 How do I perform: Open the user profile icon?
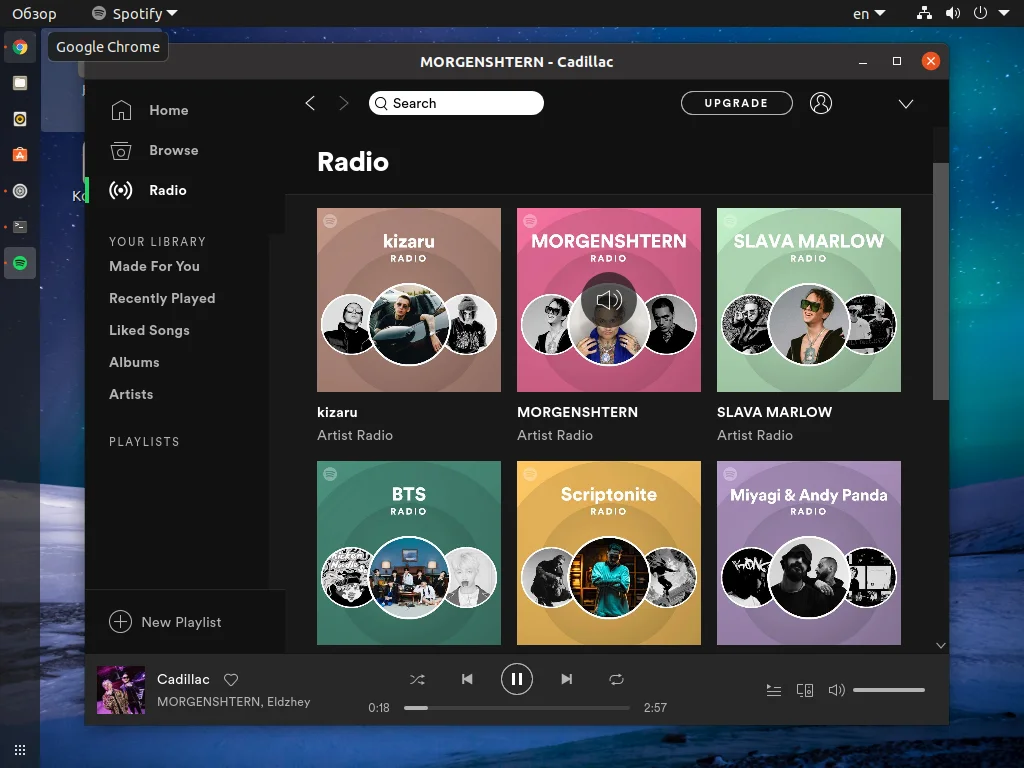pos(821,103)
